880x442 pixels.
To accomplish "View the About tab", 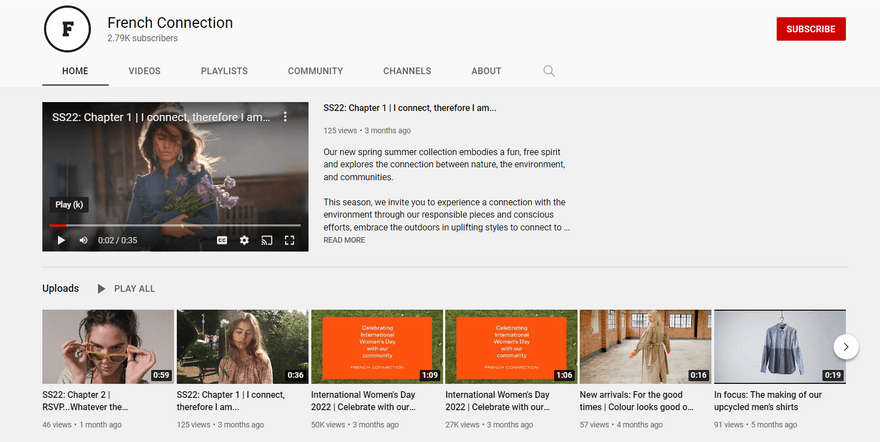I will (486, 71).
